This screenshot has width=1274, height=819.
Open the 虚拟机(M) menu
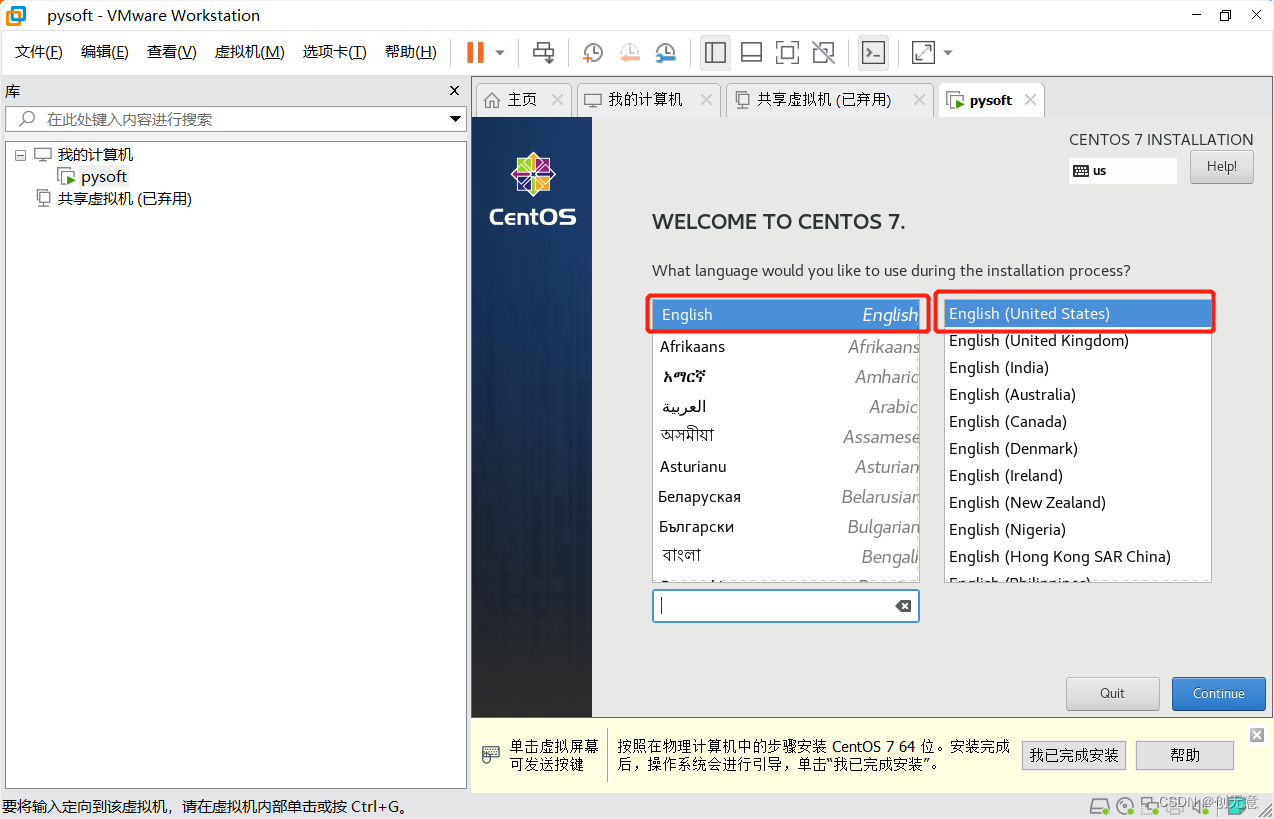click(x=250, y=52)
